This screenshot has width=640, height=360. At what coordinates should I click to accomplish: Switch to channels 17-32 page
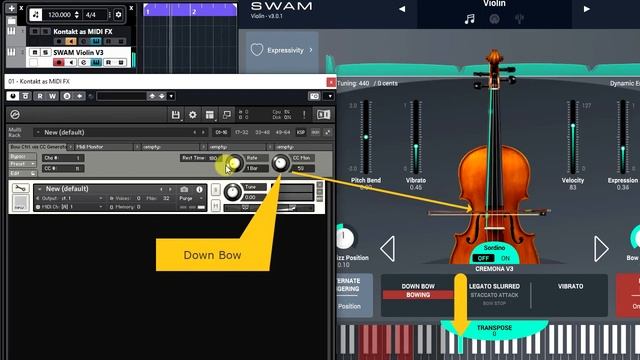[x=241, y=132]
